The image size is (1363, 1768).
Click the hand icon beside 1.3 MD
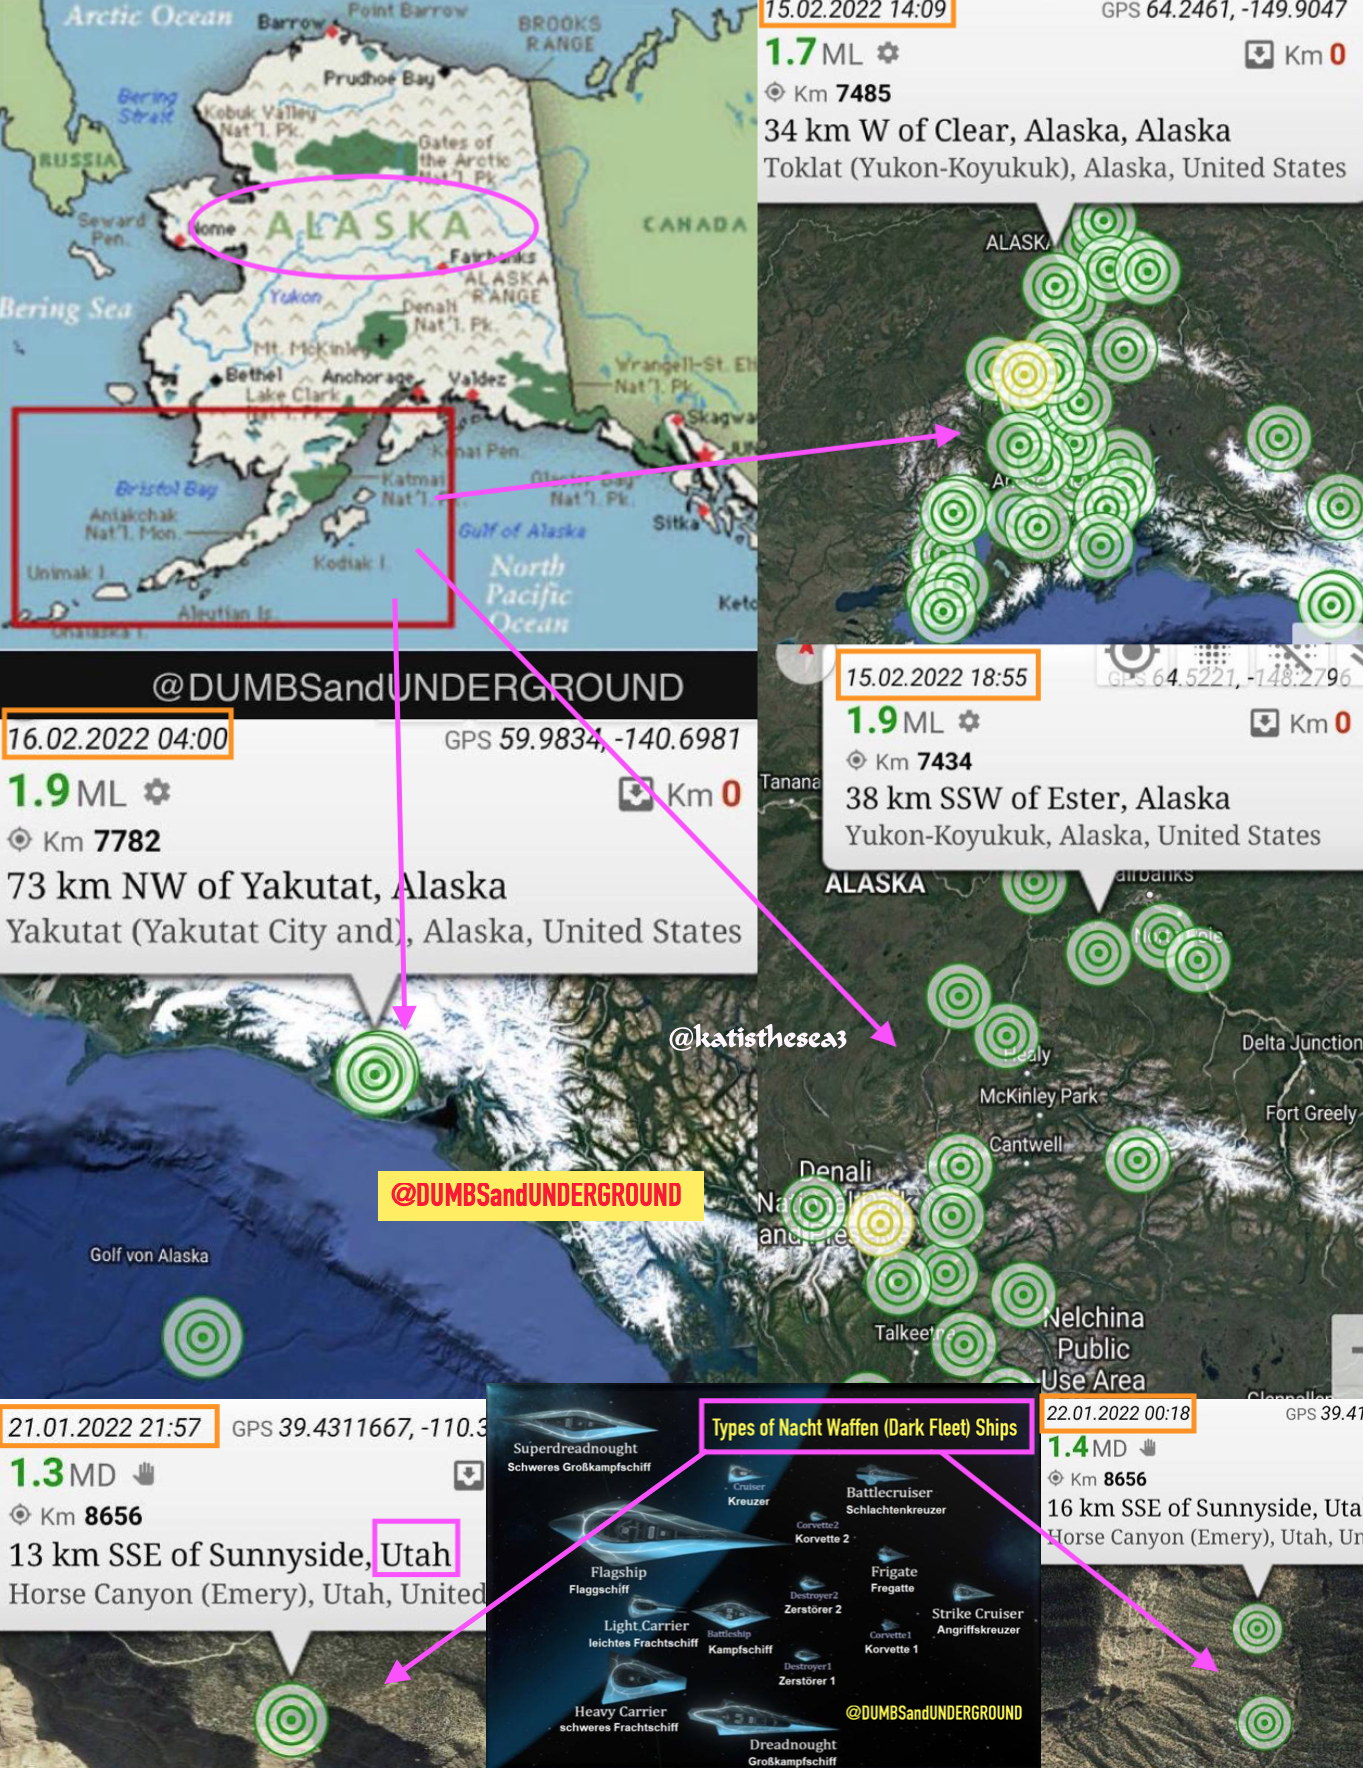(145, 1473)
